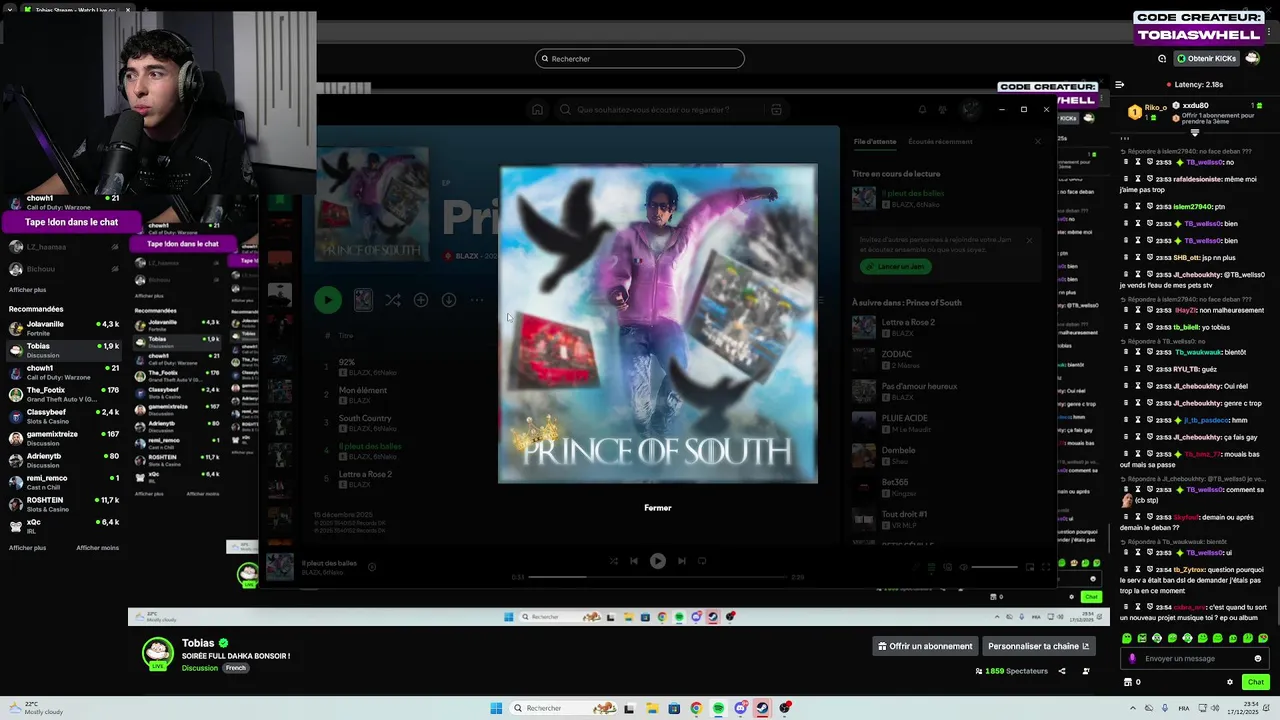Open Task View on the taskbar
This screenshot has width=1280, height=720.
(x=629, y=708)
